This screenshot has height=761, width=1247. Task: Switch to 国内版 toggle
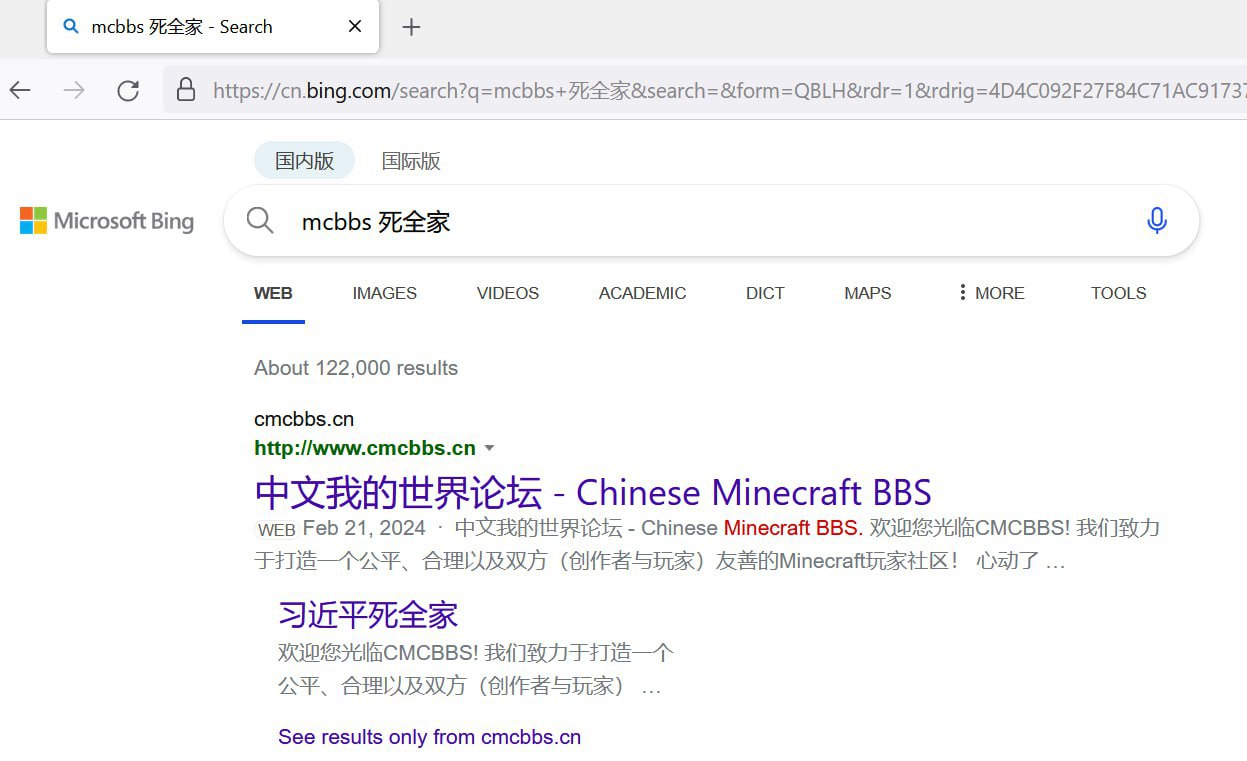click(305, 161)
